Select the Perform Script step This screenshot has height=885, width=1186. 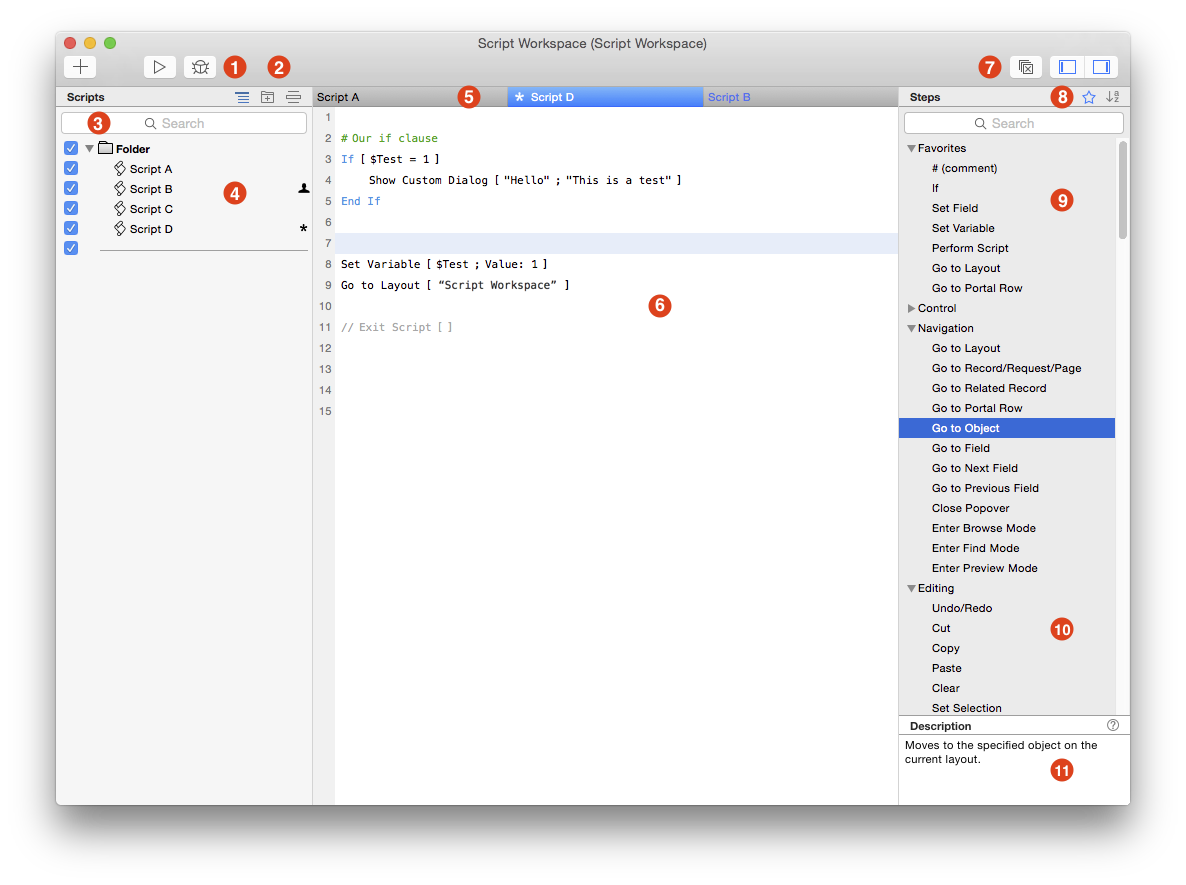[x=970, y=248]
